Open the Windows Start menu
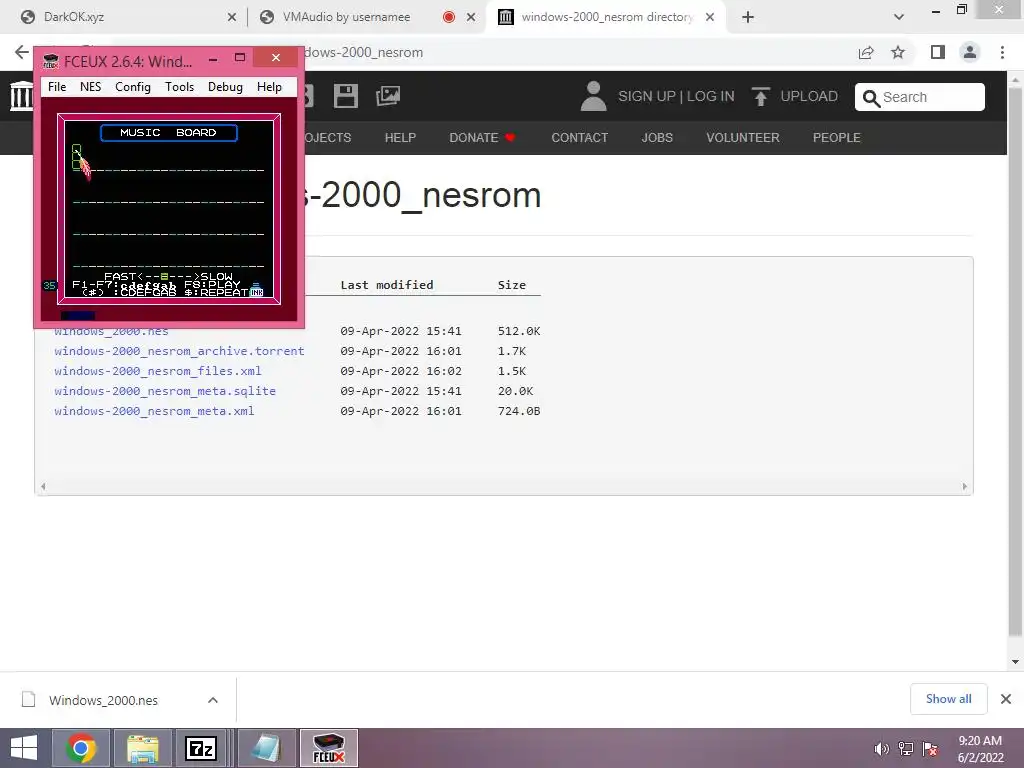Screen dimensions: 1024x768 24,748
